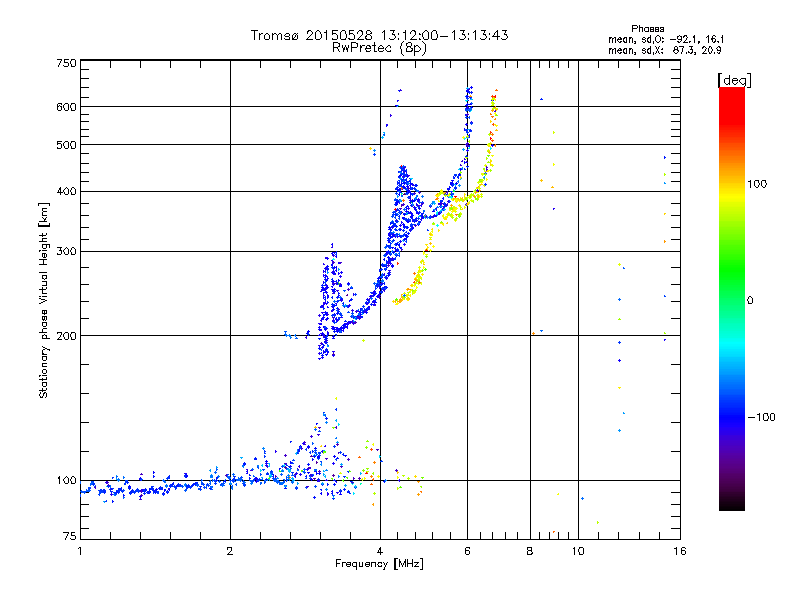Click the '[deg]' colorbar unit label

(734, 80)
